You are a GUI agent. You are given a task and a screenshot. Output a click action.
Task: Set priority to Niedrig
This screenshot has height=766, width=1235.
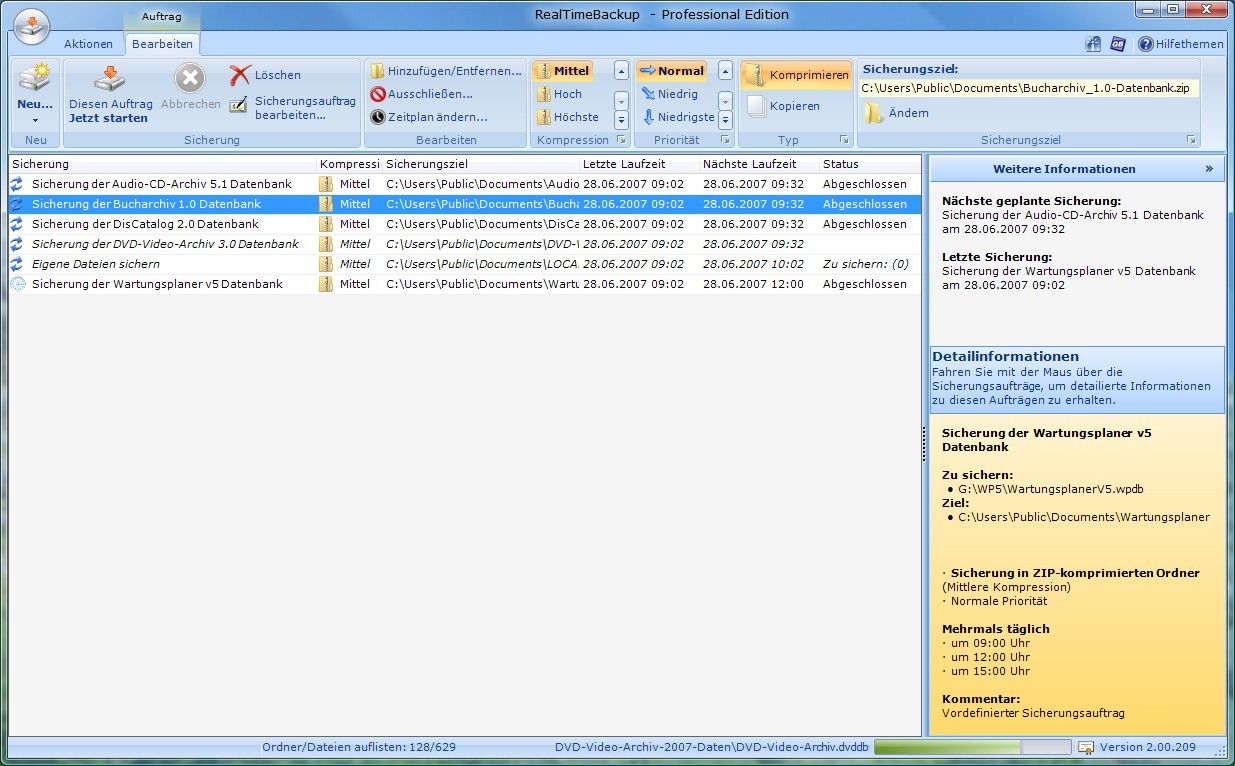(669, 94)
